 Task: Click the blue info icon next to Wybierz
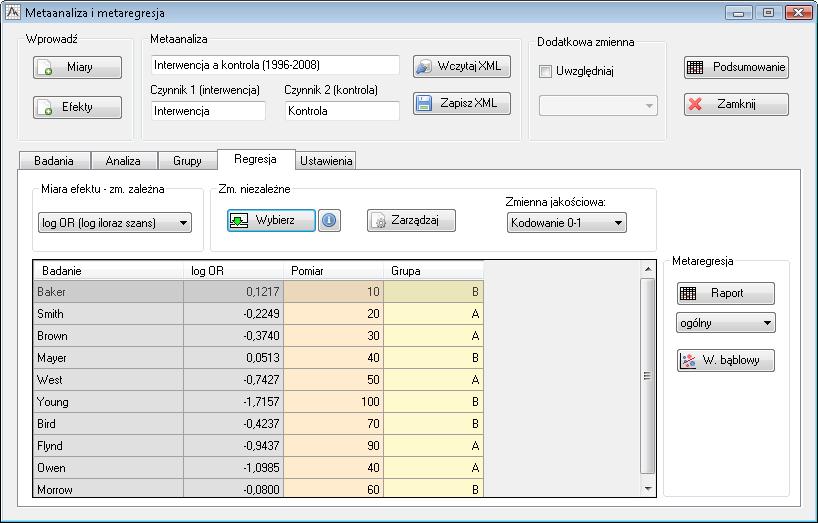click(329, 220)
